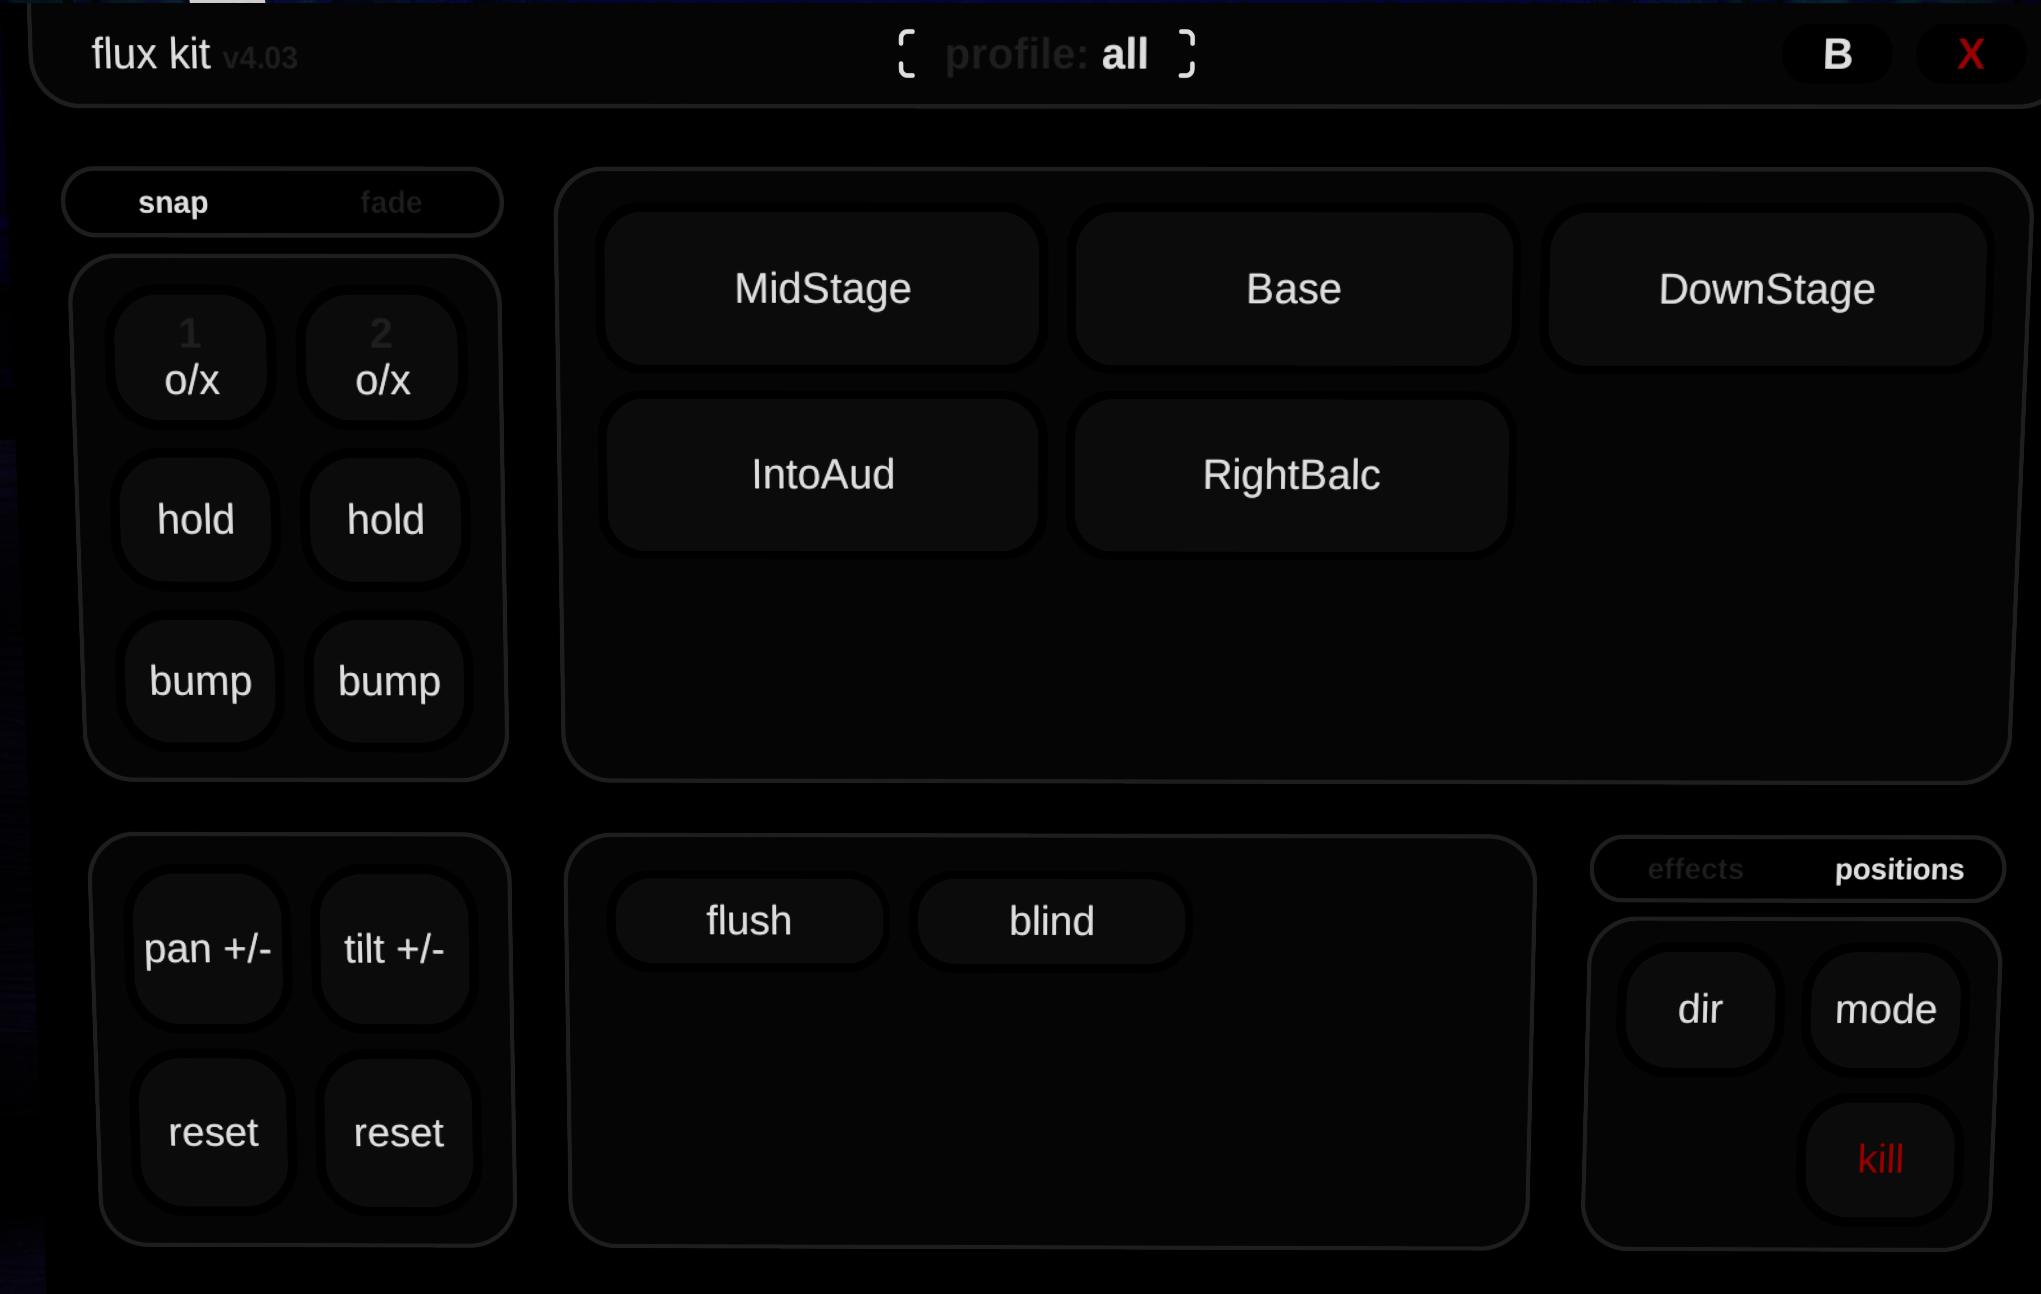Select the IntoAud position

pyautogui.click(x=821, y=474)
